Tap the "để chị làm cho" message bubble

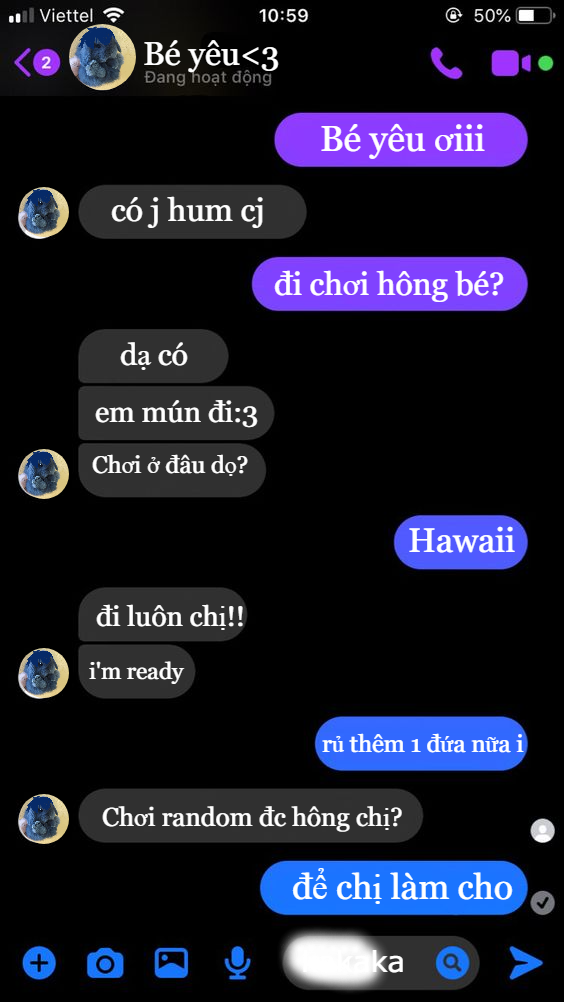394,888
